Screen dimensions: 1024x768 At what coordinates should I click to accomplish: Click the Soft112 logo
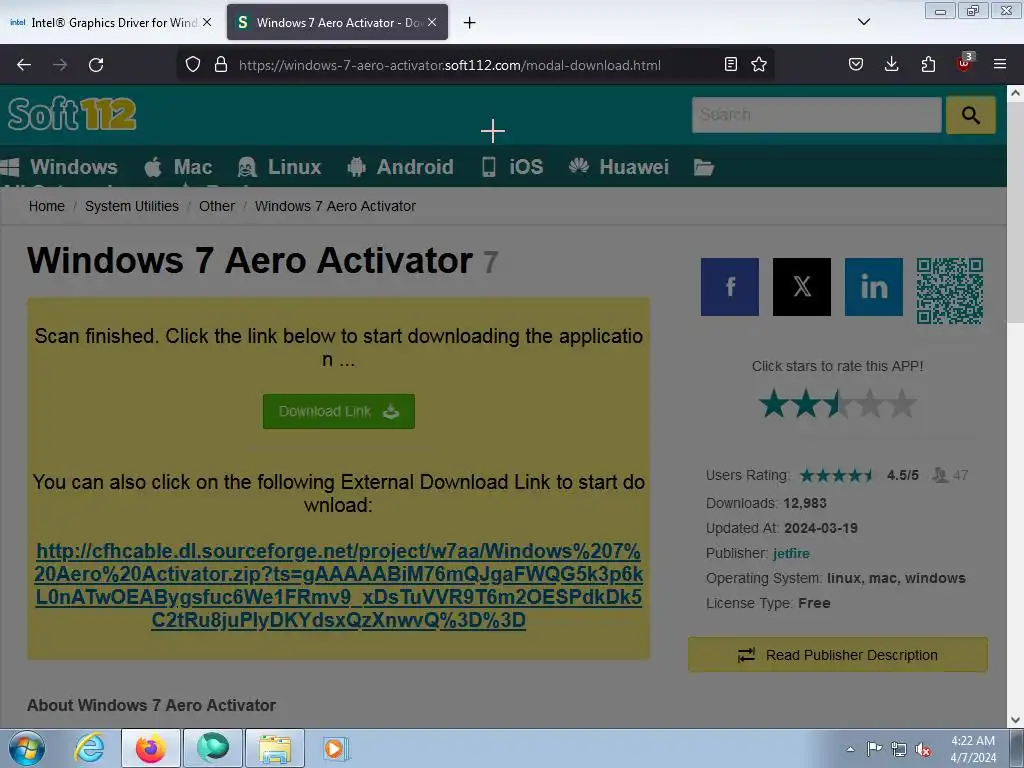click(x=72, y=115)
